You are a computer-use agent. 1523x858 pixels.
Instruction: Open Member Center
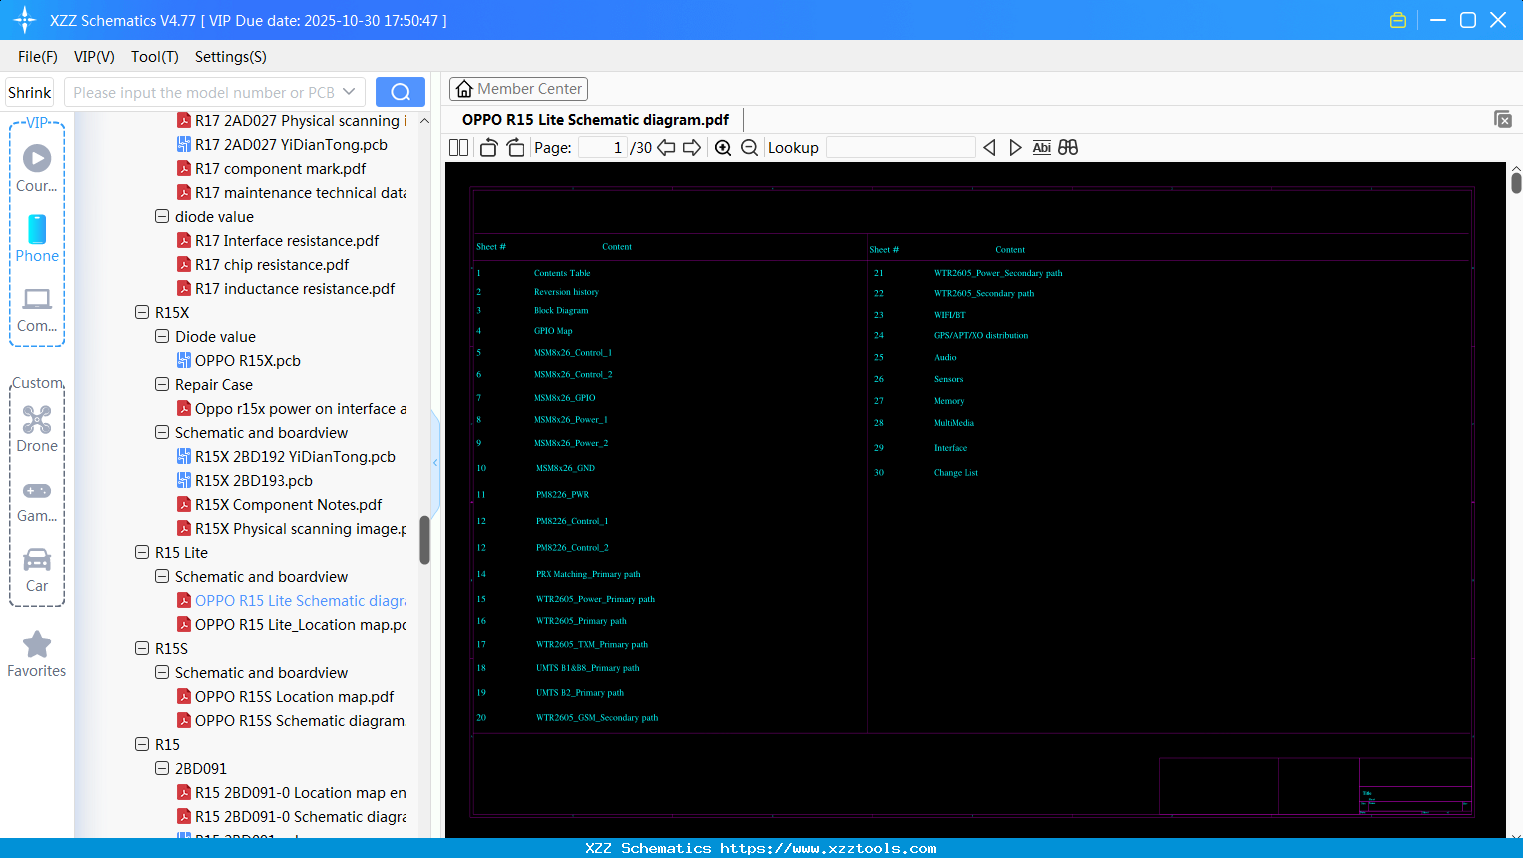coord(518,89)
